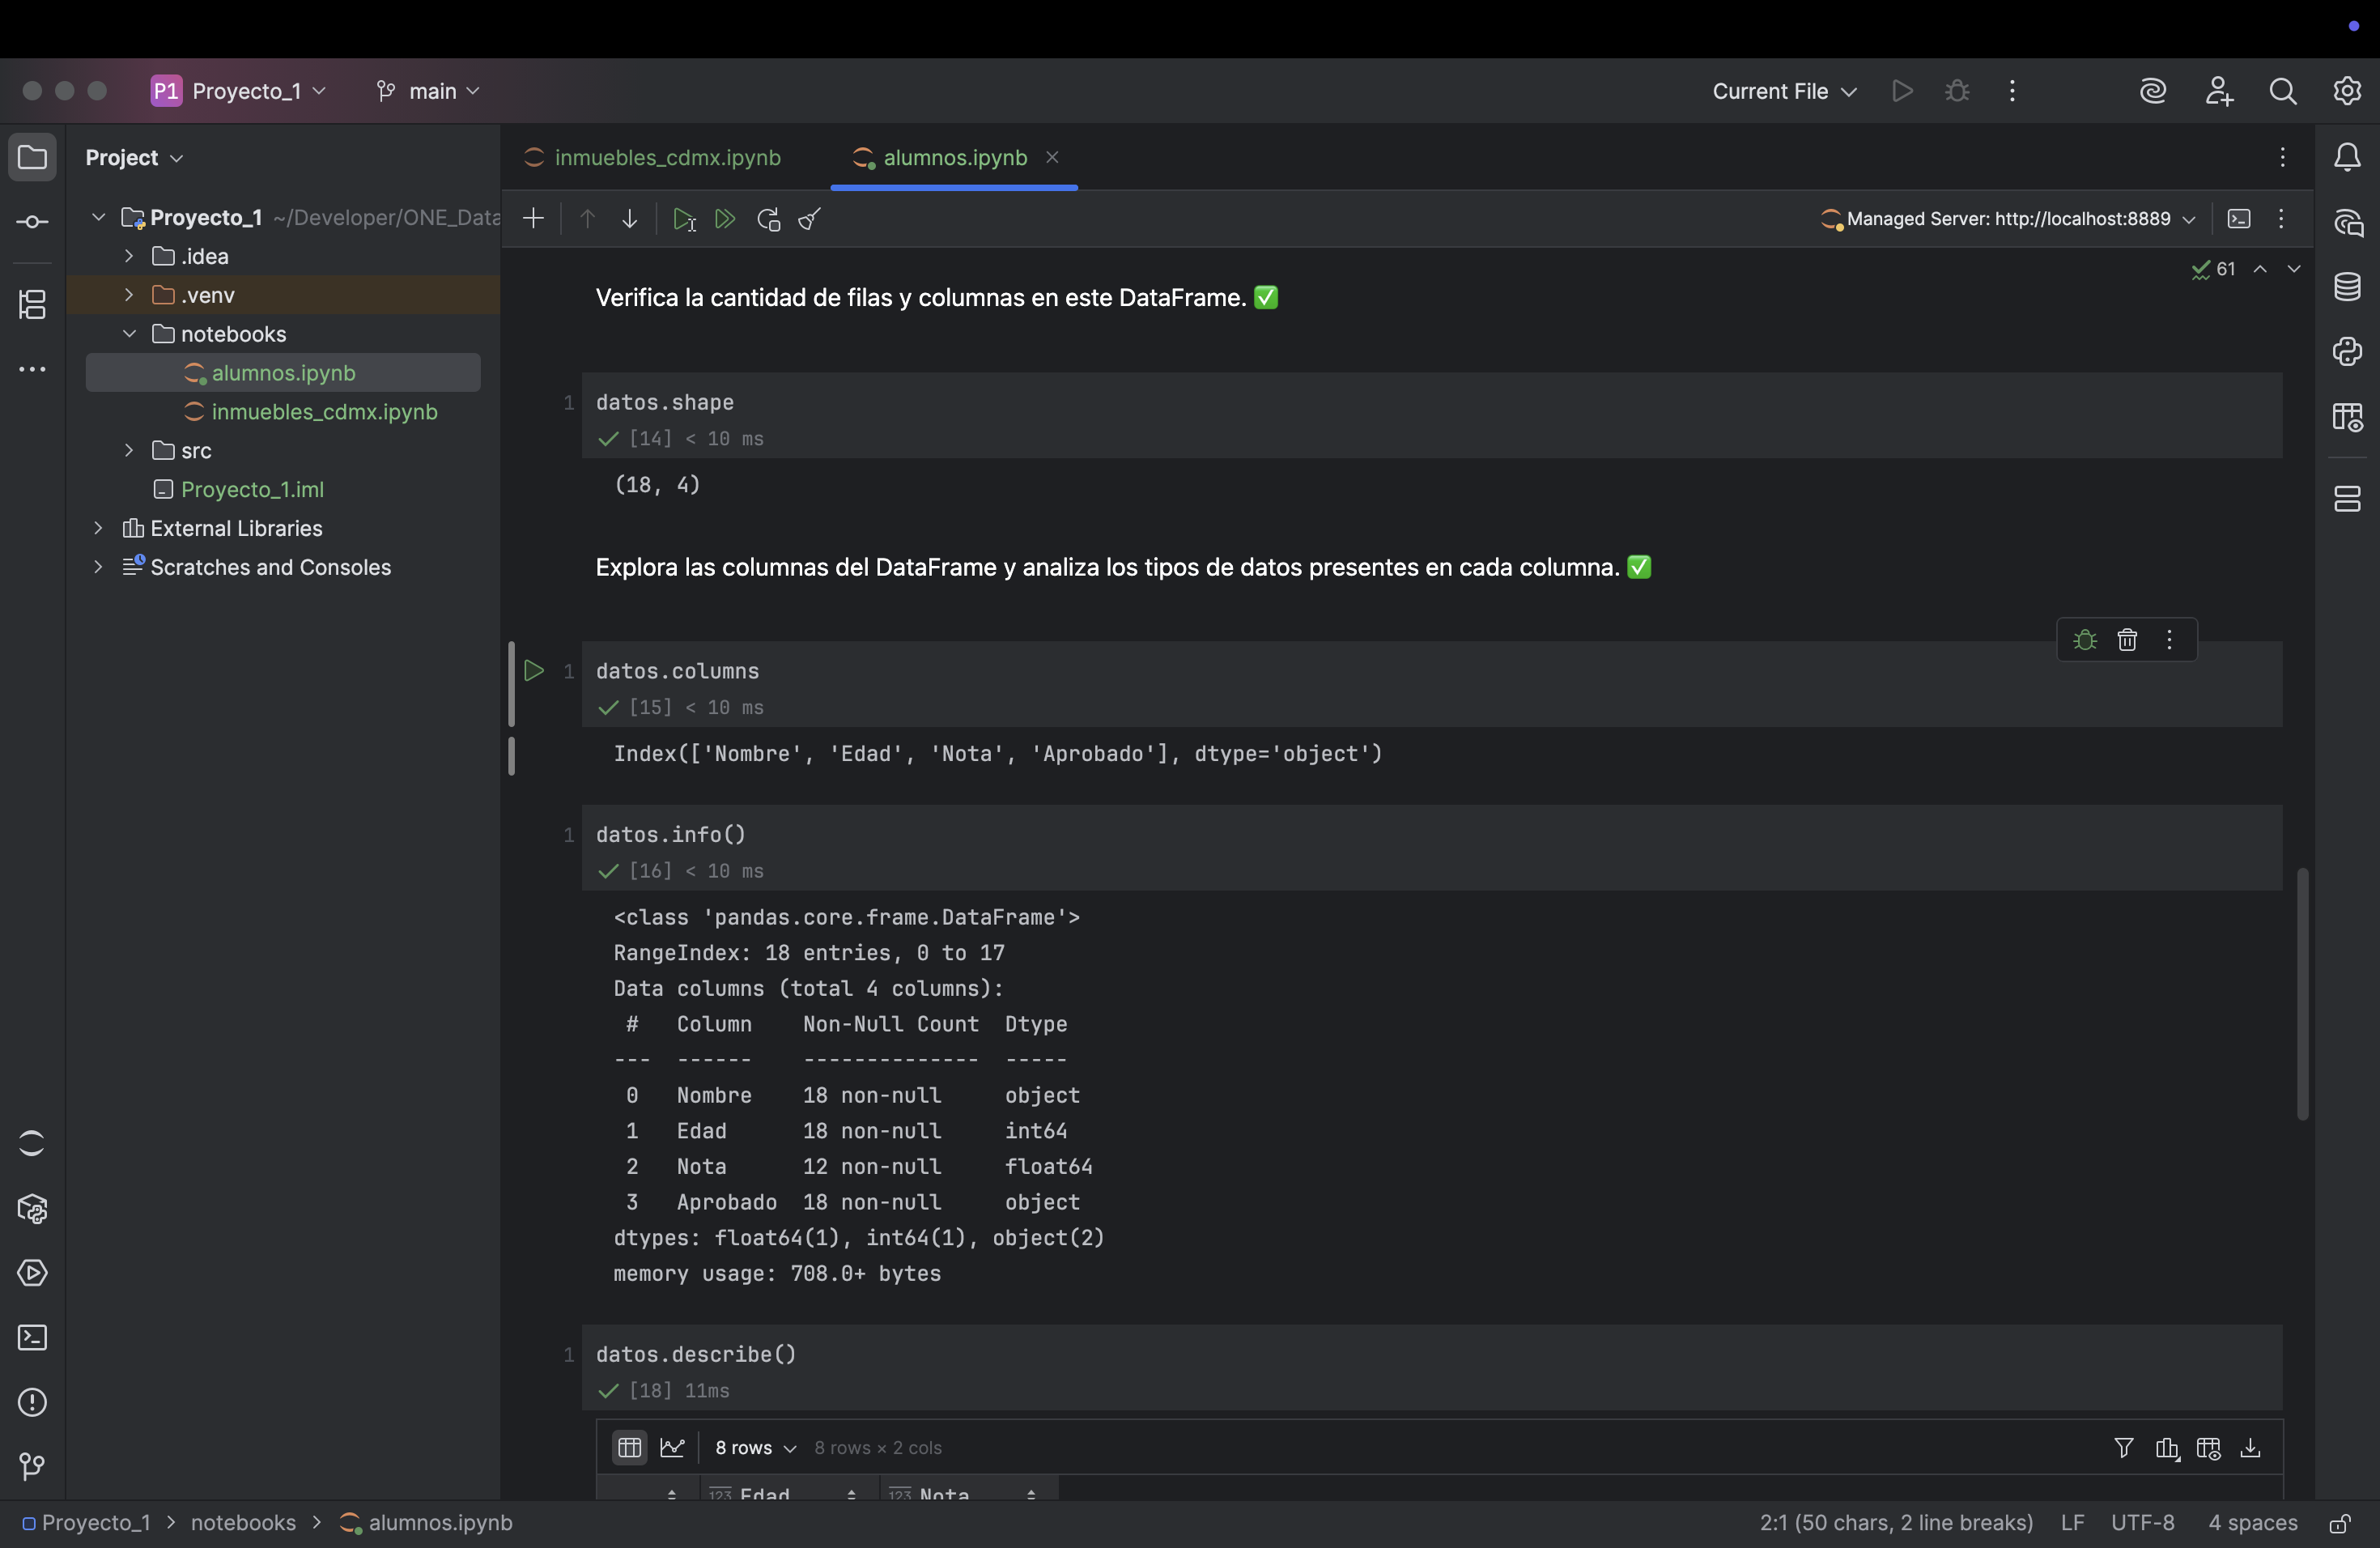Open the Git tool window
Image resolution: width=2380 pixels, height=1548 pixels.
32,1467
